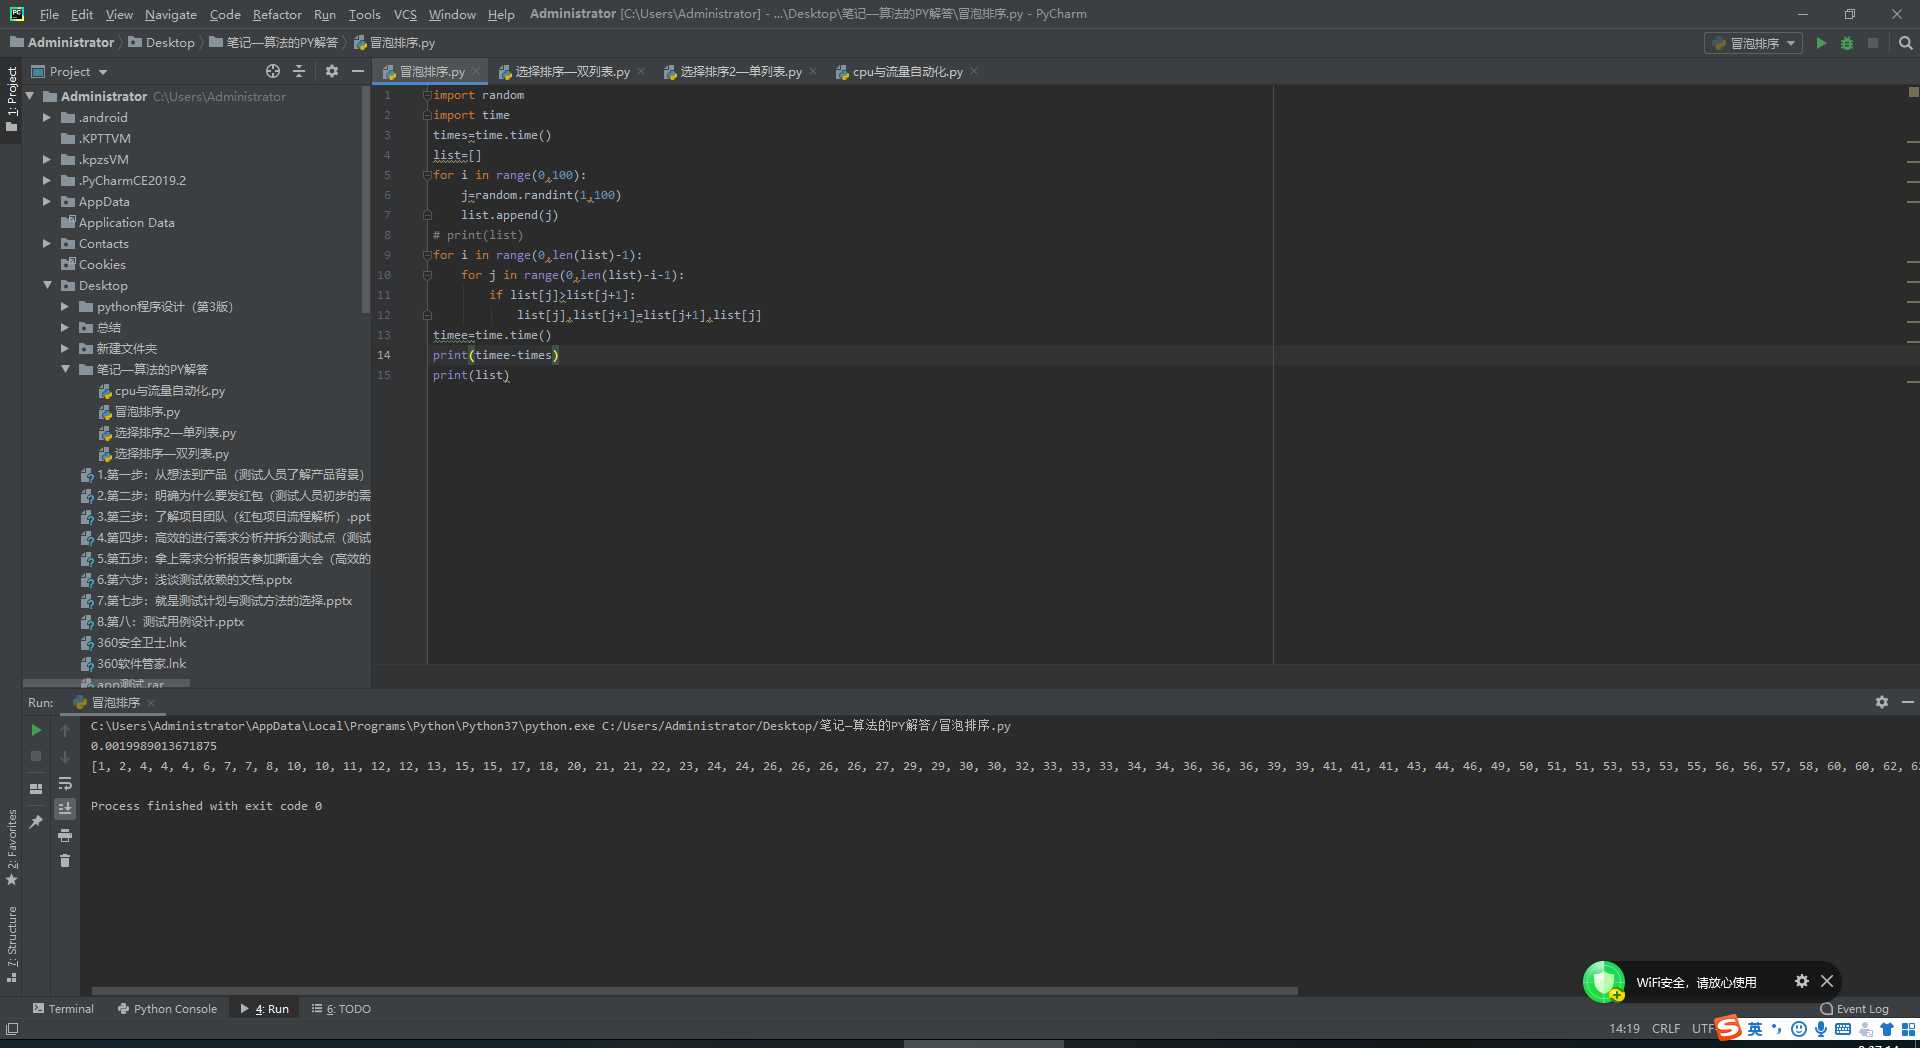Run the current configuration from the top toolbar
The width and height of the screenshot is (1920, 1048).
pyautogui.click(x=1821, y=43)
